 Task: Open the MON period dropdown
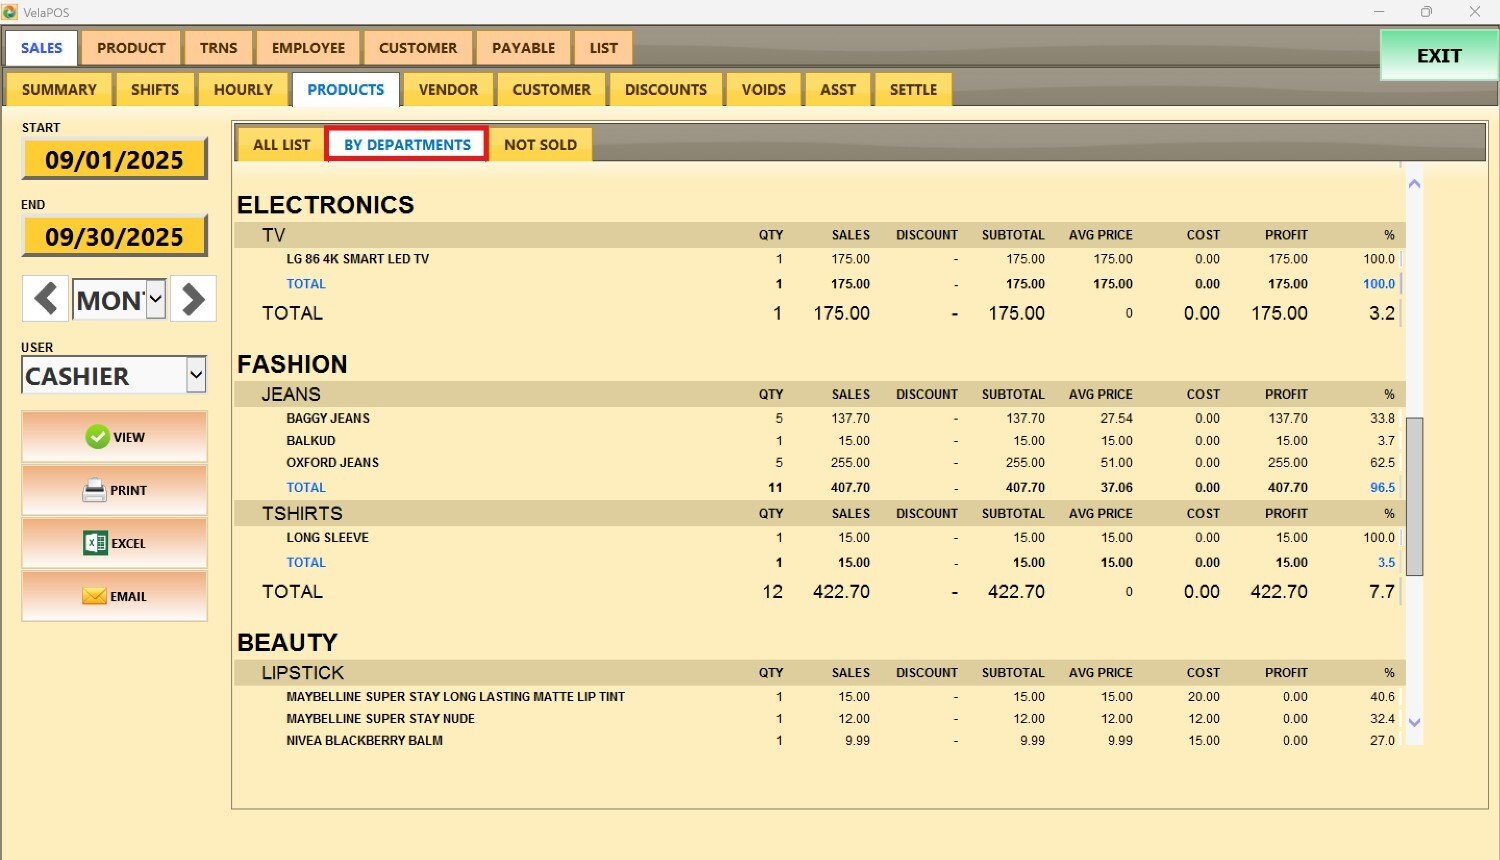[x=155, y=299]
